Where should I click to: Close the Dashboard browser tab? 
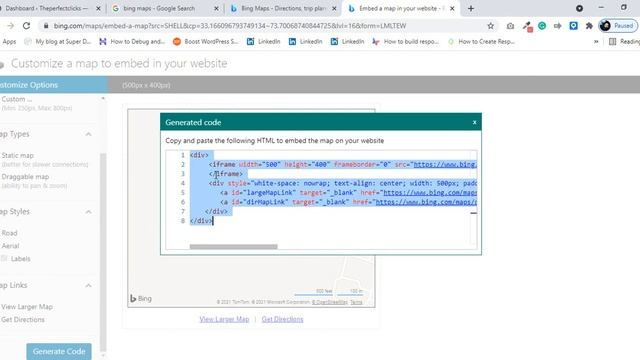tap(98, 8)
